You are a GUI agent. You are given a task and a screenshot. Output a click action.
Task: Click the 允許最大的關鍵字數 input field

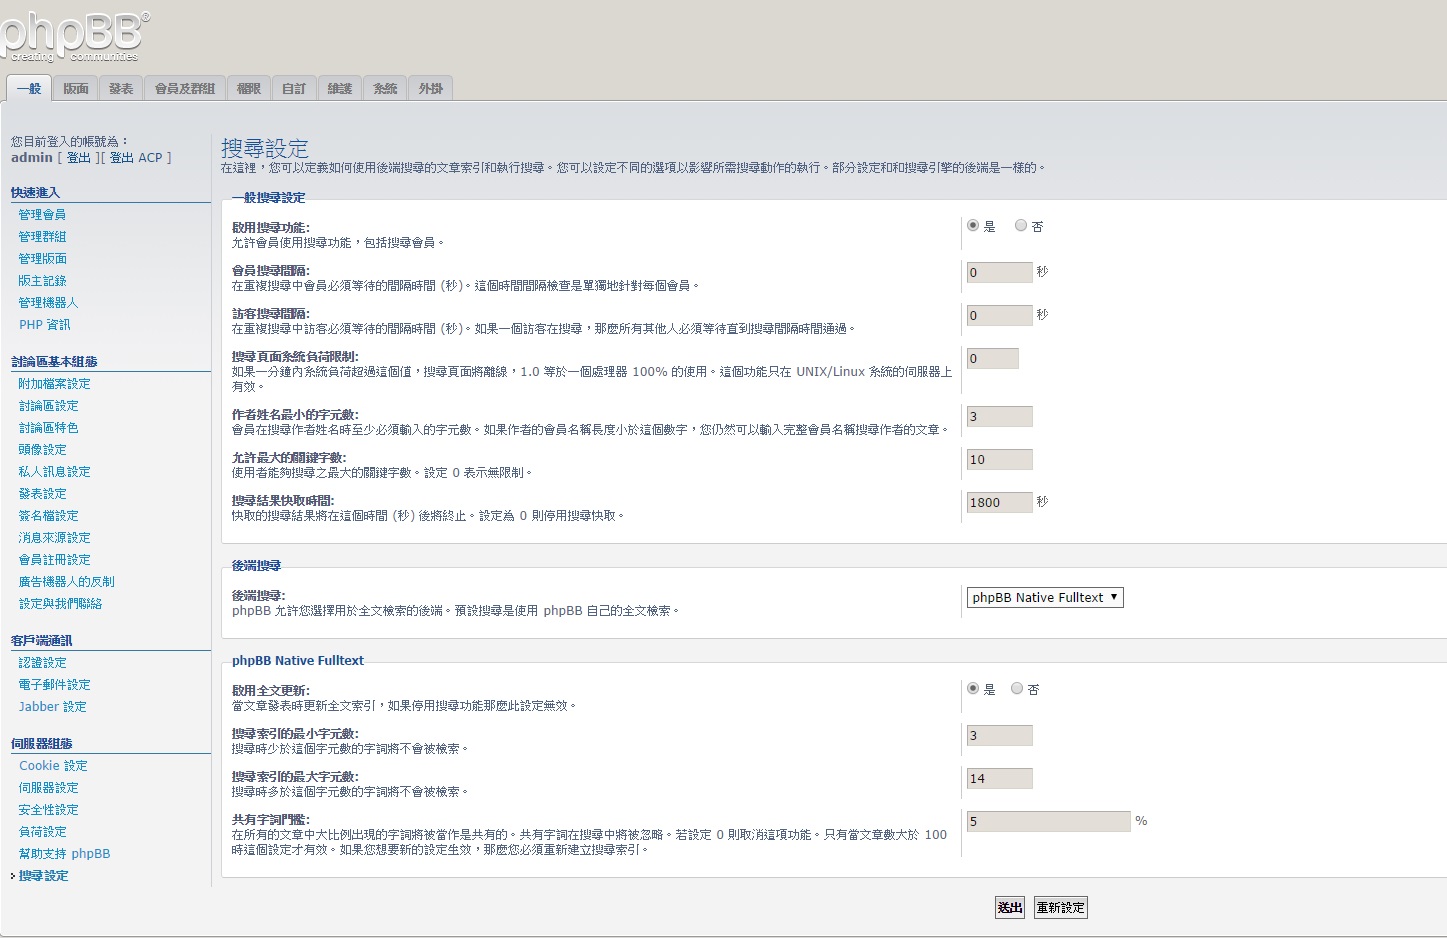(x=999, y=460)
